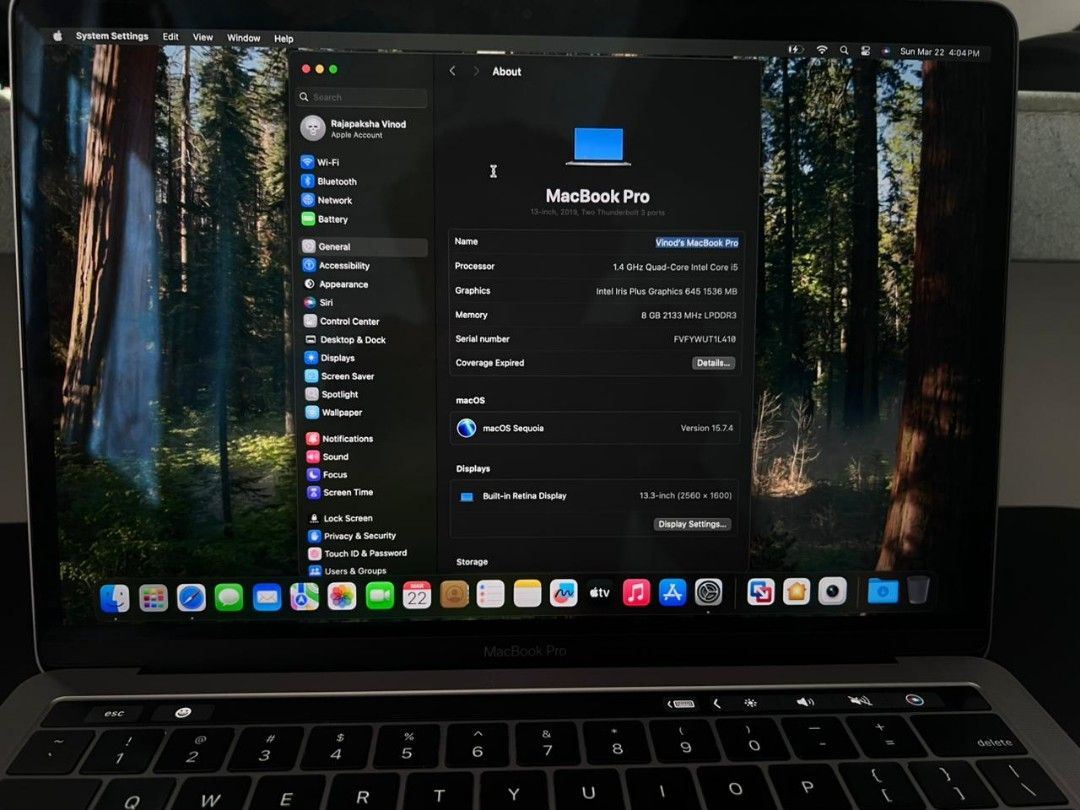The height and width of the screenshot is (810, 1080).
Task: Click the Coverage Expired Details button
Action: [x=713, y=363]
